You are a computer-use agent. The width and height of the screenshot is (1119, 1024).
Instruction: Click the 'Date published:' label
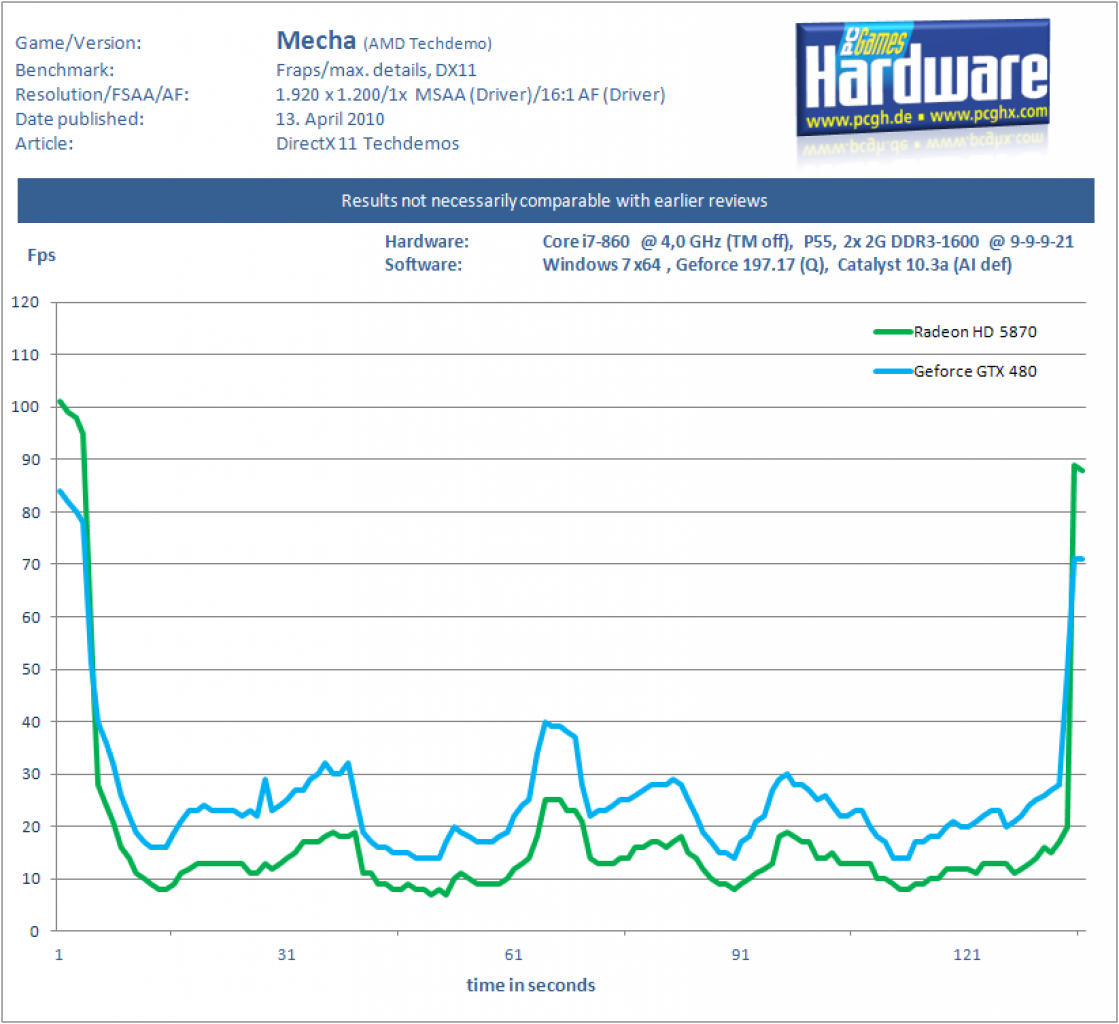[x=79, y=119]
